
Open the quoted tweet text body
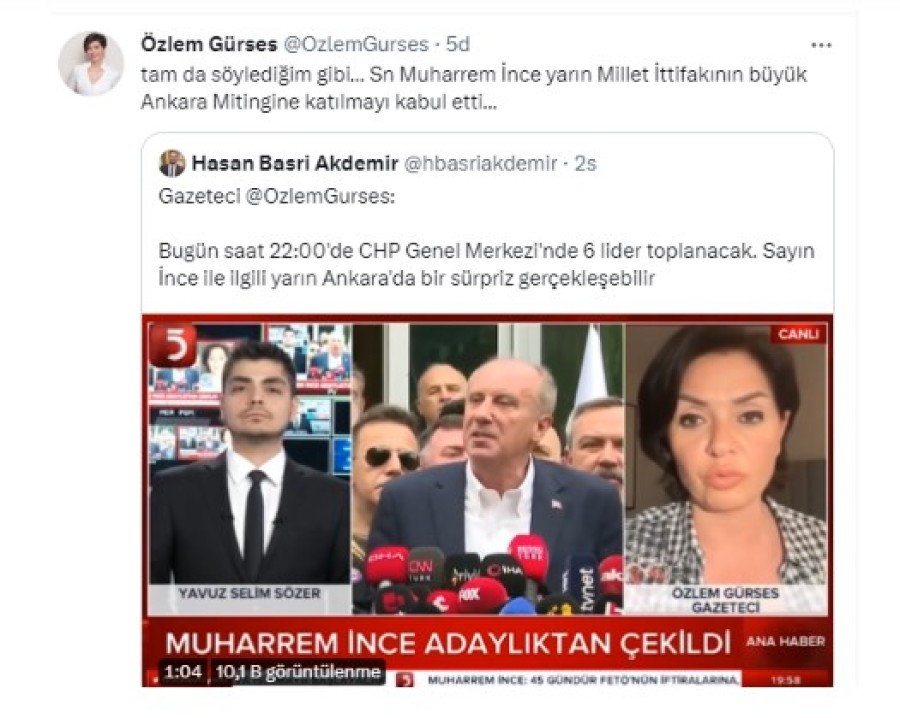pos(487,265)
